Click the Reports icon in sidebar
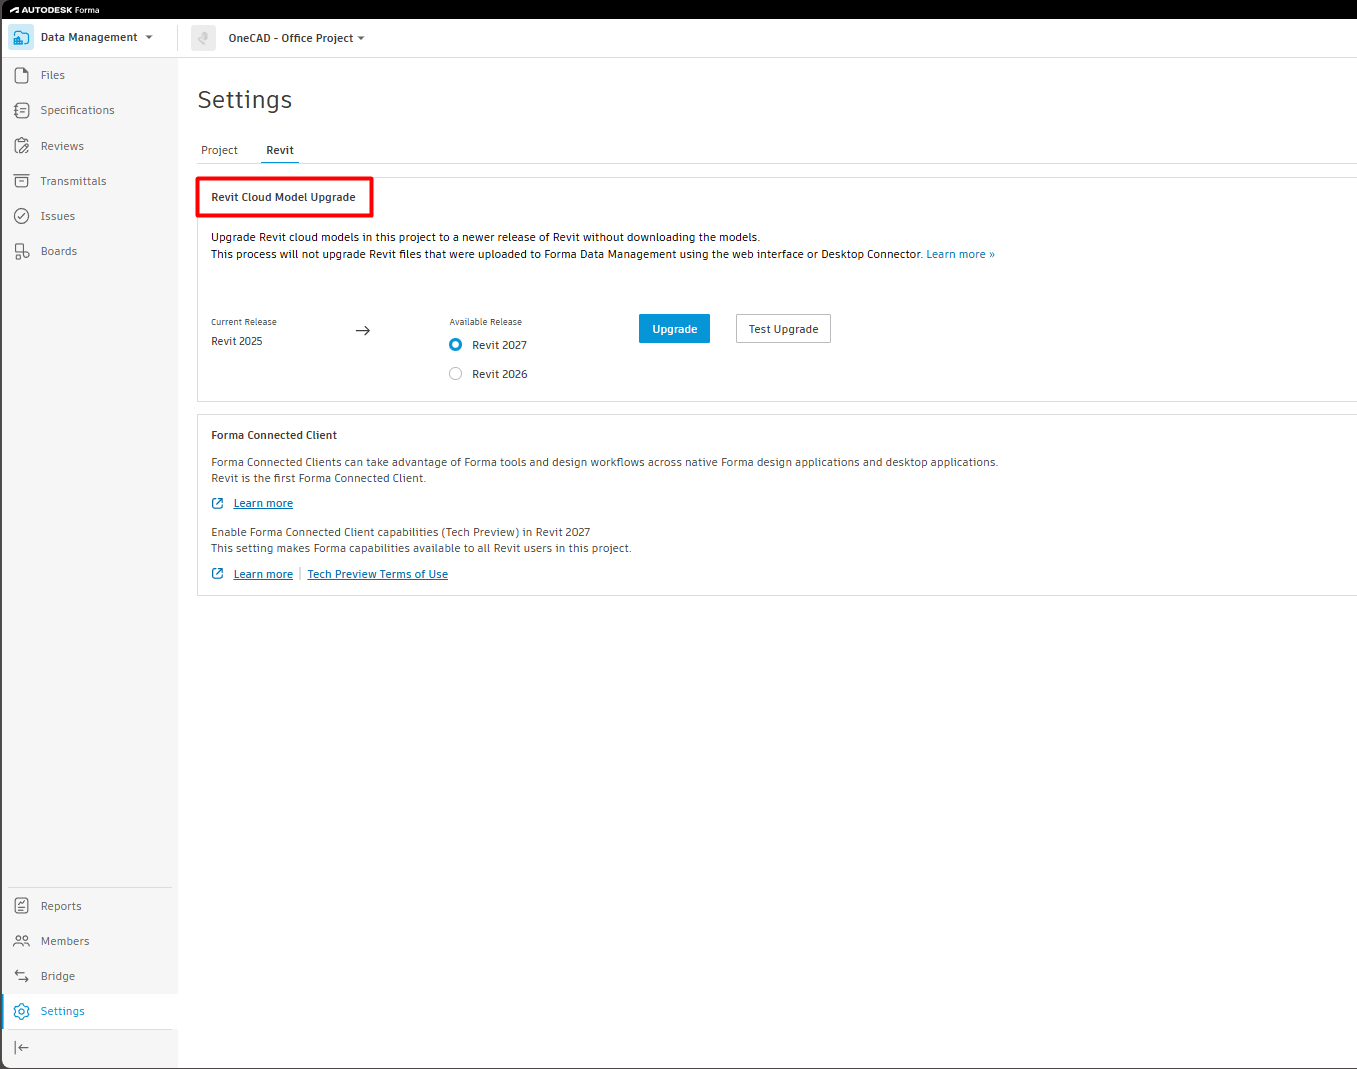The image size is (1357, 1069). (21, 906)
